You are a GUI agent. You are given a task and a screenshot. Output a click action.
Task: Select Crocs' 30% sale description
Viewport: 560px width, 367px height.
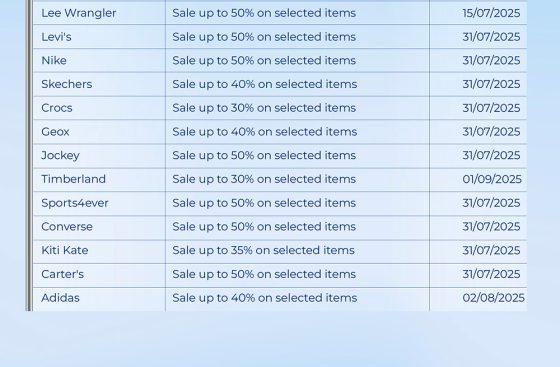(264, 108)
